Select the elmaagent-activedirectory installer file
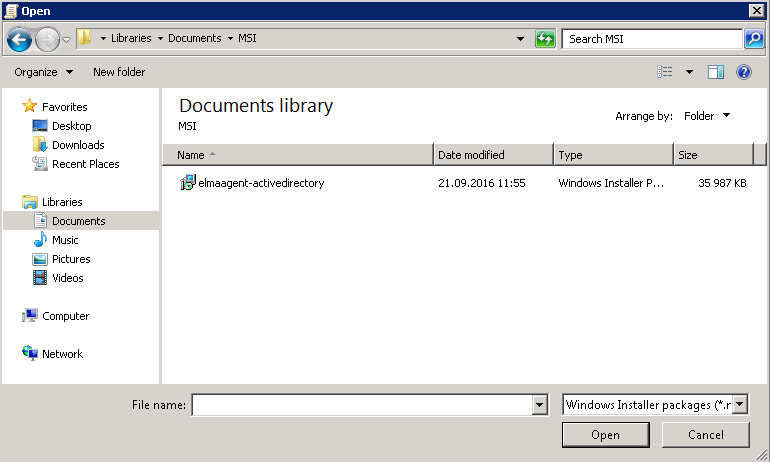Viewport: 770px width, 462px height. pyautogui.click(x=260, y=183)
